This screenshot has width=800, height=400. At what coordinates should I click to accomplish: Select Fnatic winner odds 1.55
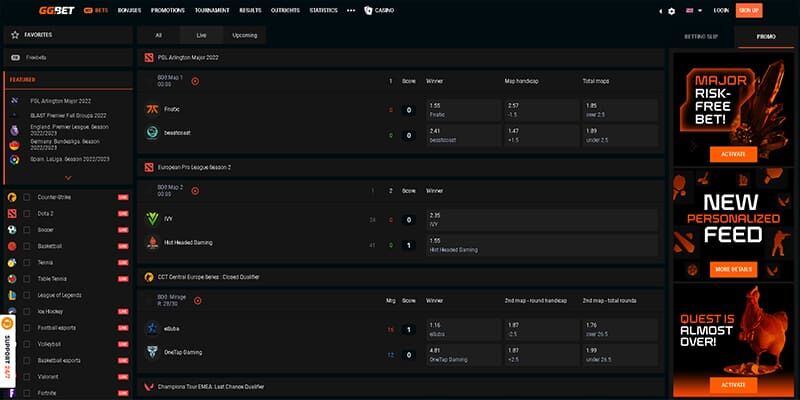(x=463, y=110)
